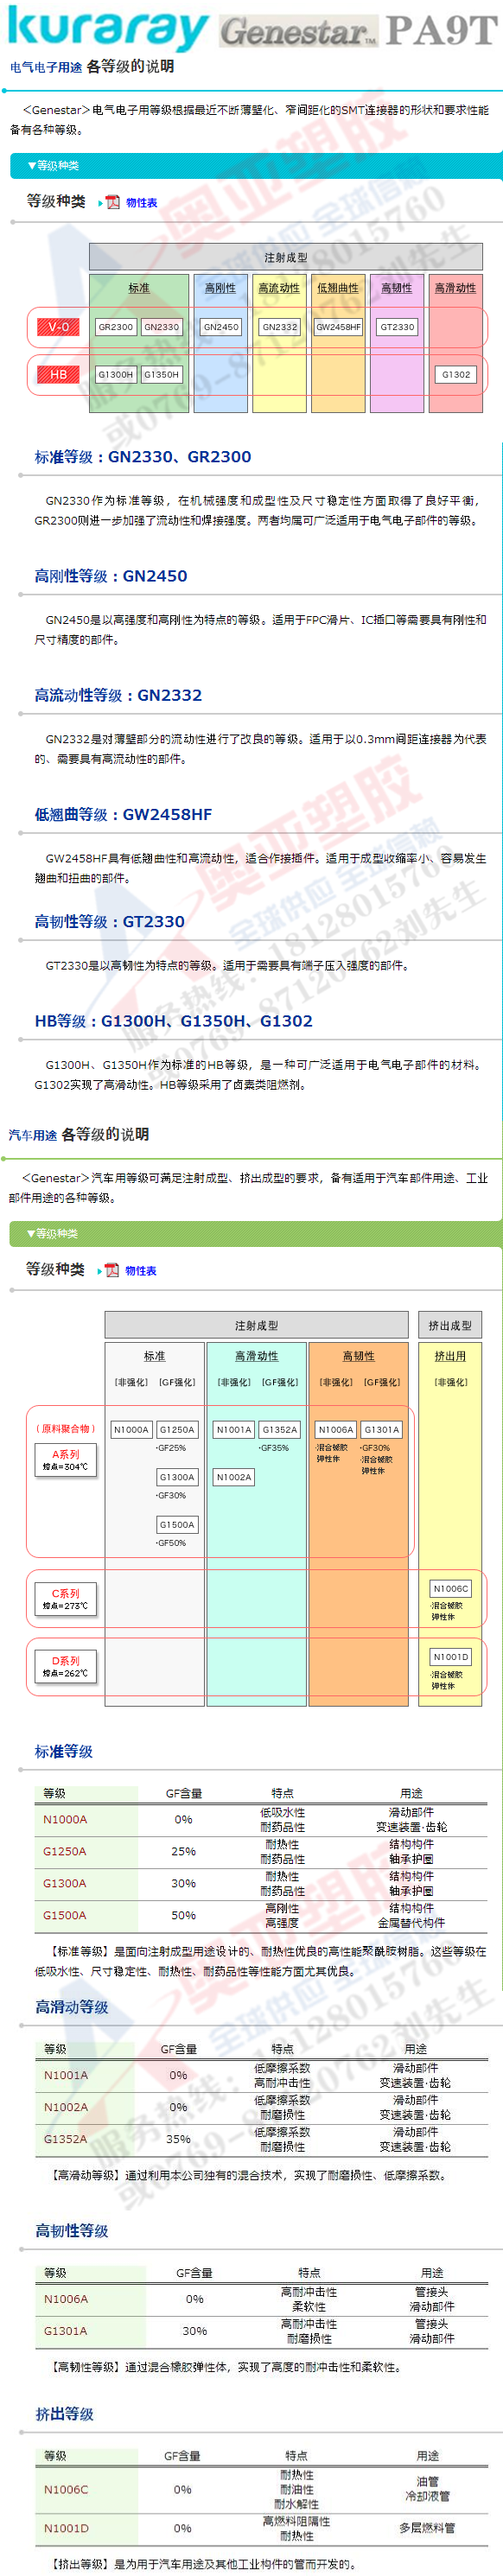Click the red HB flame rating label
The image size is (503, 2576).
coord(59,375)
